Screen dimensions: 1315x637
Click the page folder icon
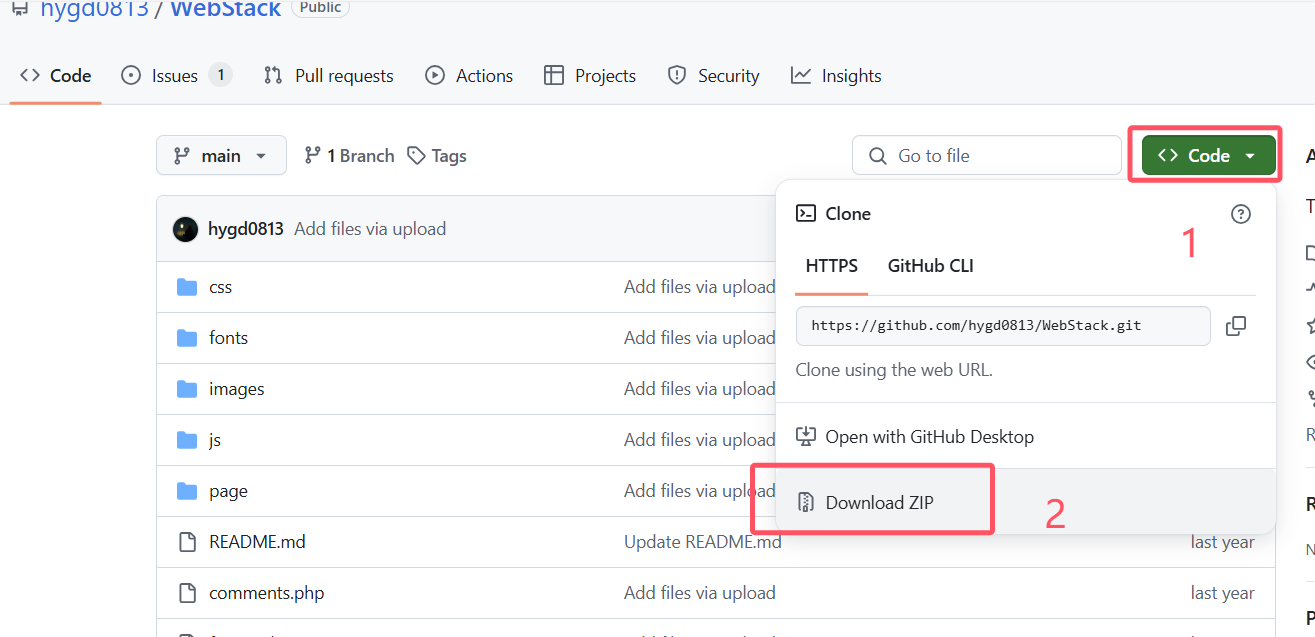(187, 491)
